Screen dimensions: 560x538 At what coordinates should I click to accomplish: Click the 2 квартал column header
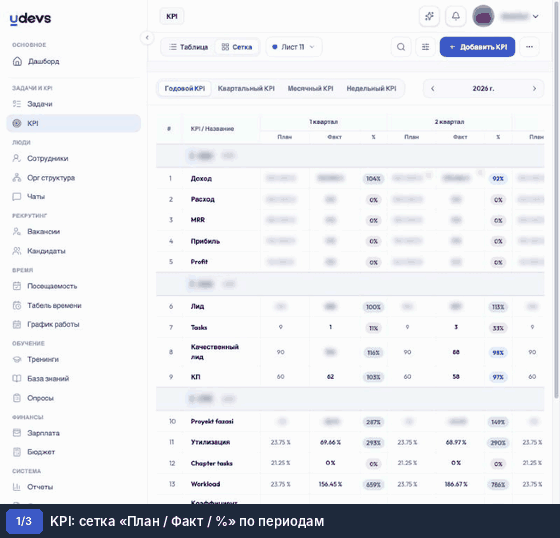tap(449, 122)
